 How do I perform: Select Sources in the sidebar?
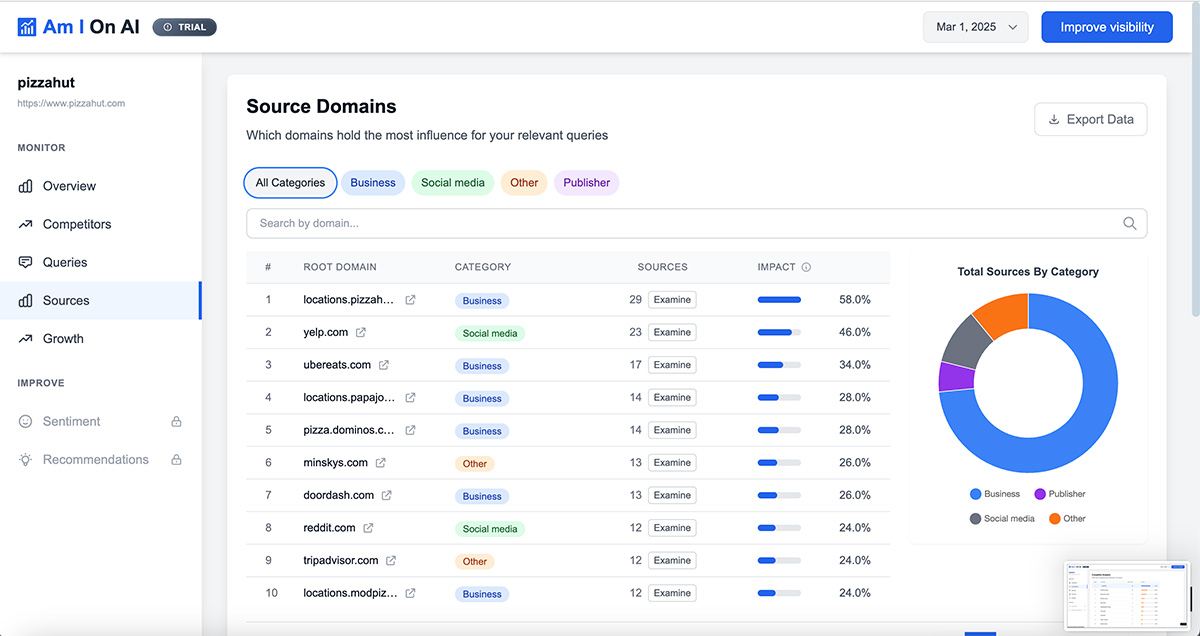[100, 300]
